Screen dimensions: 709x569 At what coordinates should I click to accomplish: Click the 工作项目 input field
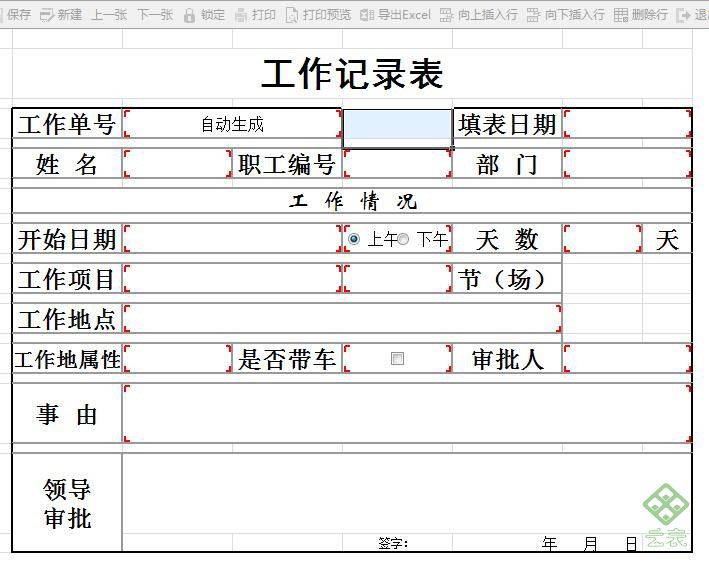click(x=232, y=278)
